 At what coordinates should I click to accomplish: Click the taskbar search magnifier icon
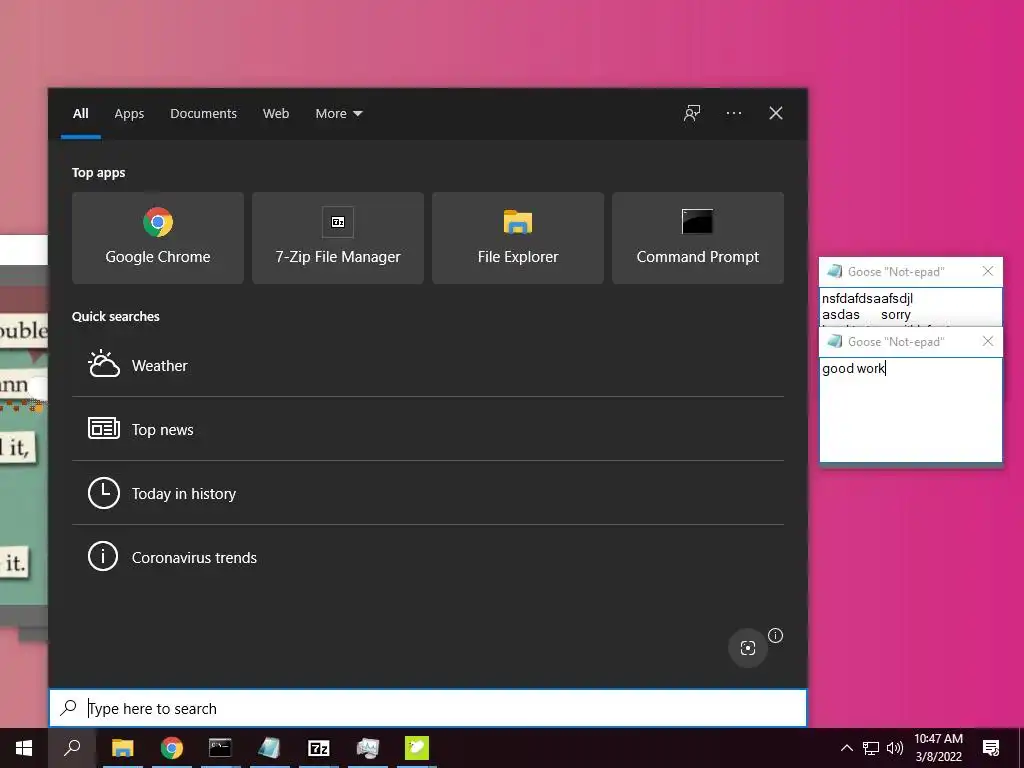72,748
